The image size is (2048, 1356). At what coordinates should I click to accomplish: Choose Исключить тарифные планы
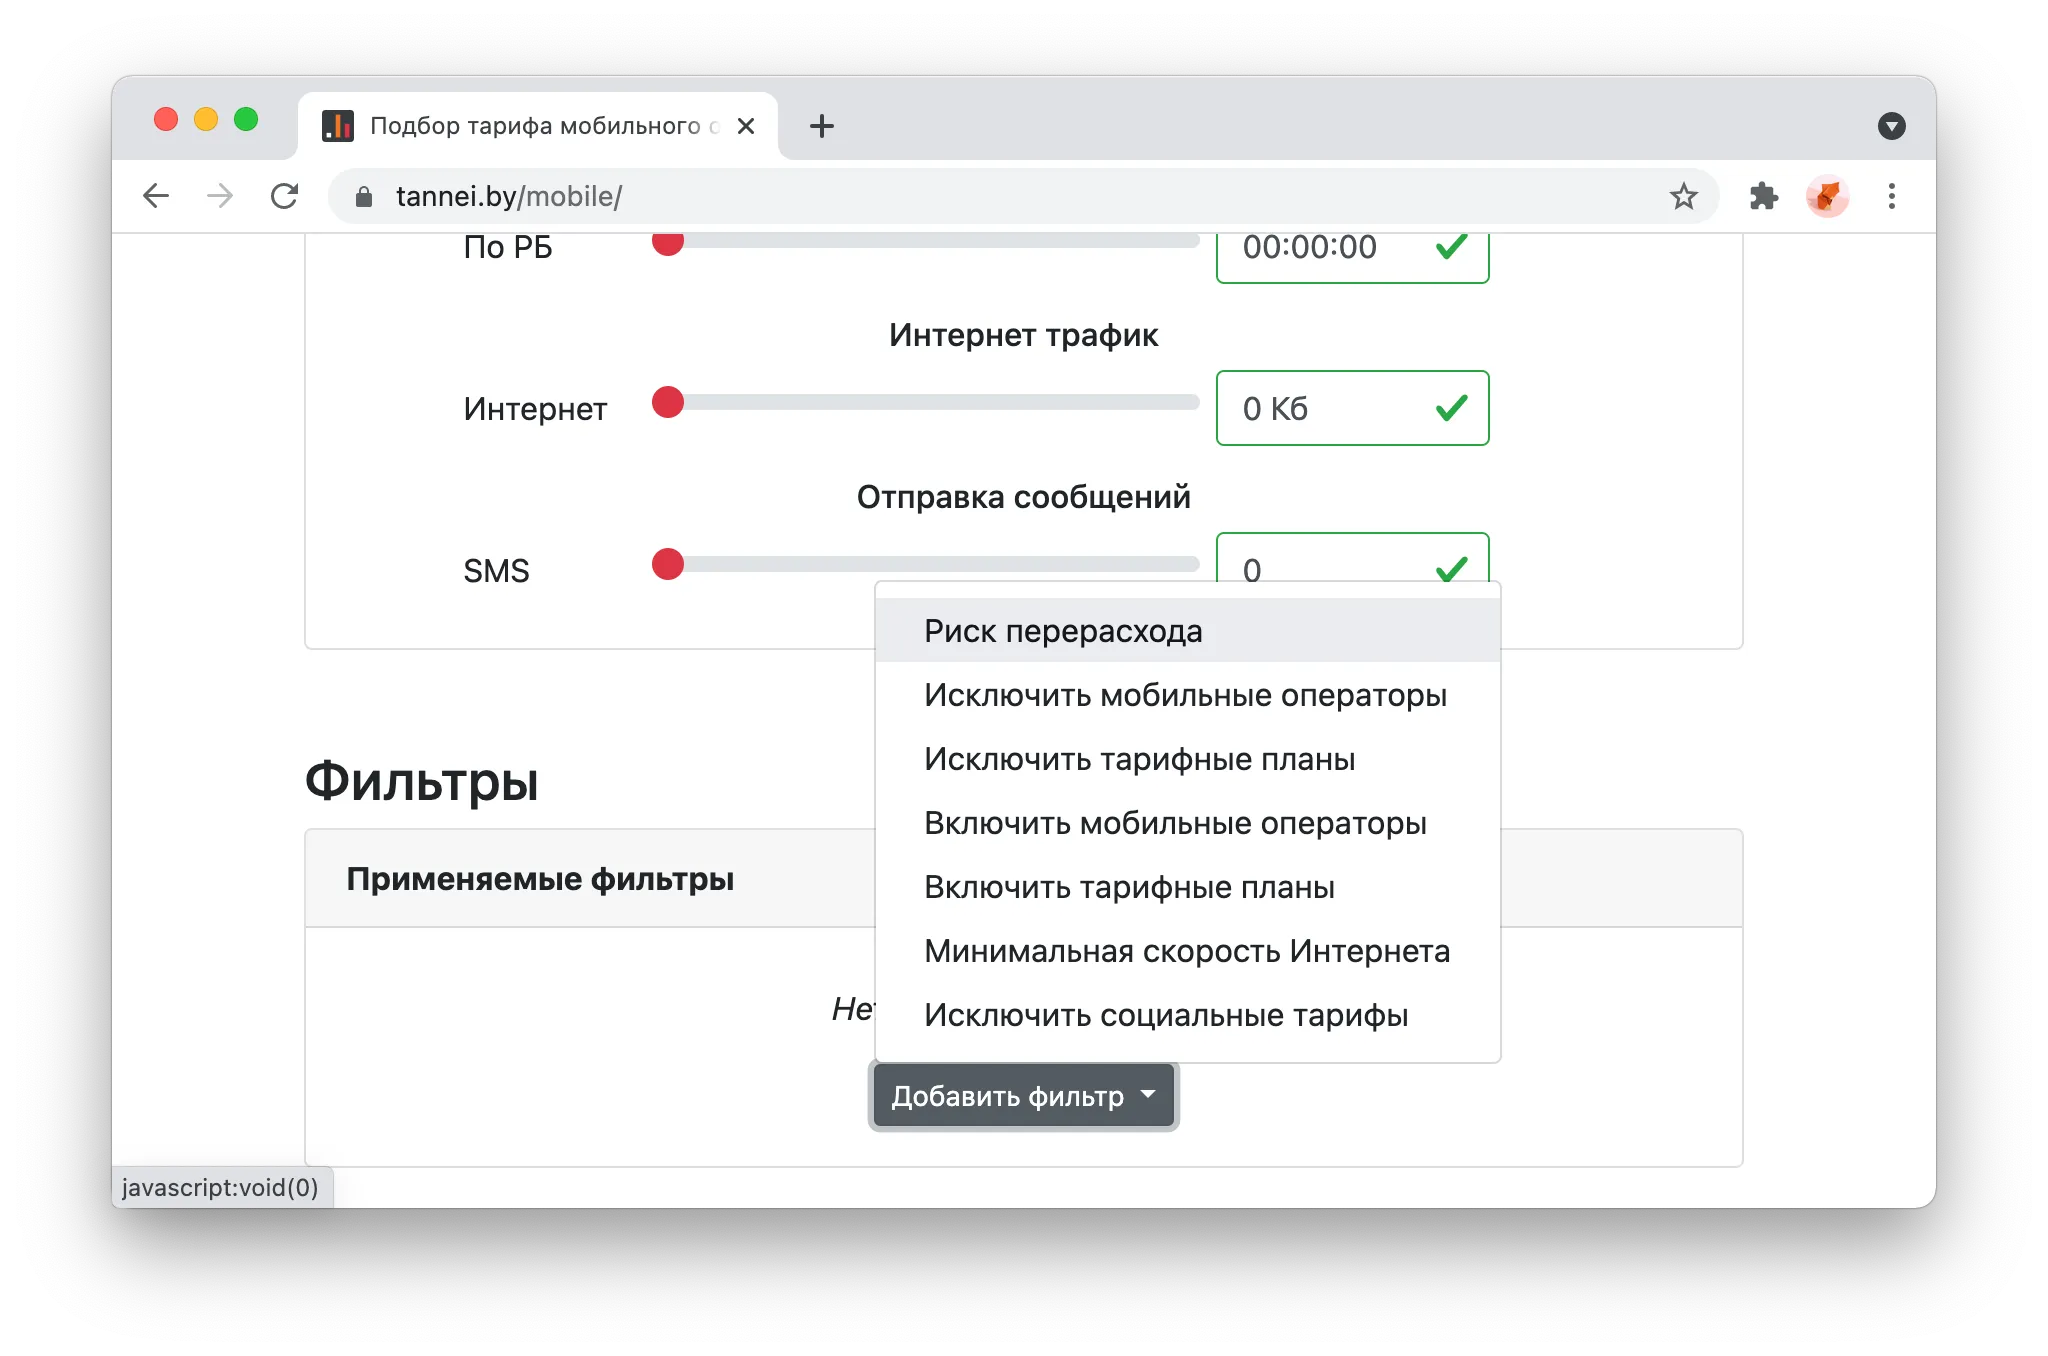point(1187,759)
